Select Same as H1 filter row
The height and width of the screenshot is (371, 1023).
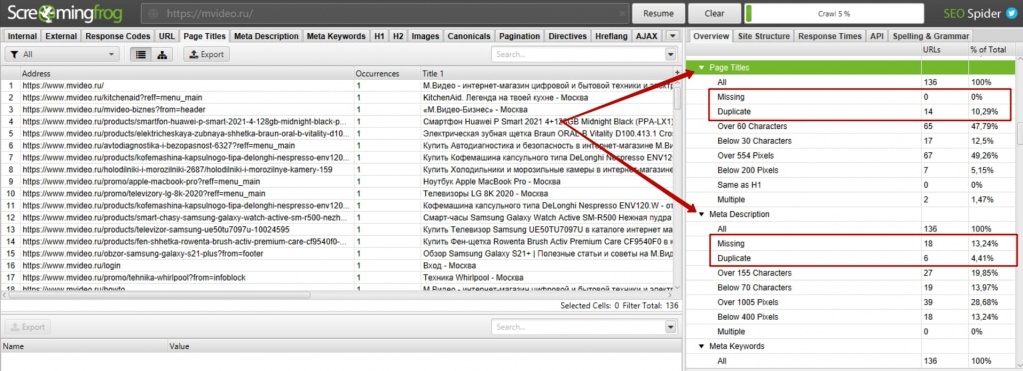[851, 185]
